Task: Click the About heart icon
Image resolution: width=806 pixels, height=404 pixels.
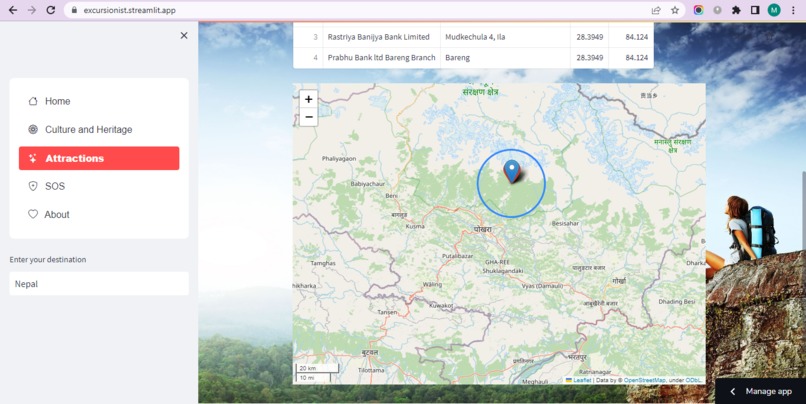Action: click(x=33, y=214)
